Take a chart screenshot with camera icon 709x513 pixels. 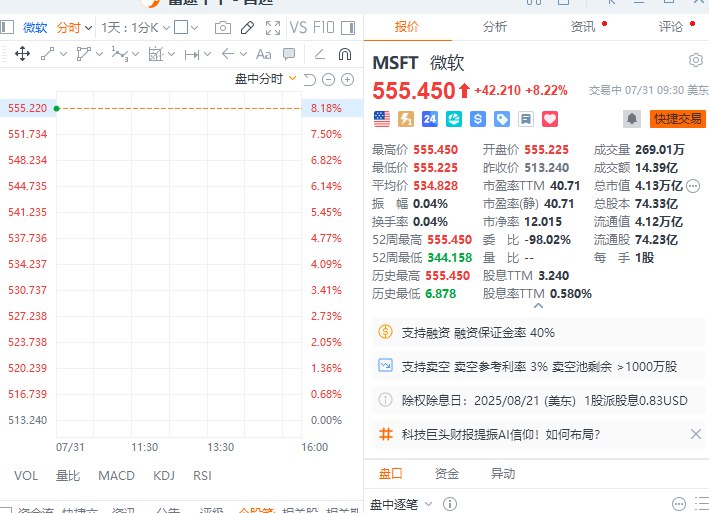222,28
